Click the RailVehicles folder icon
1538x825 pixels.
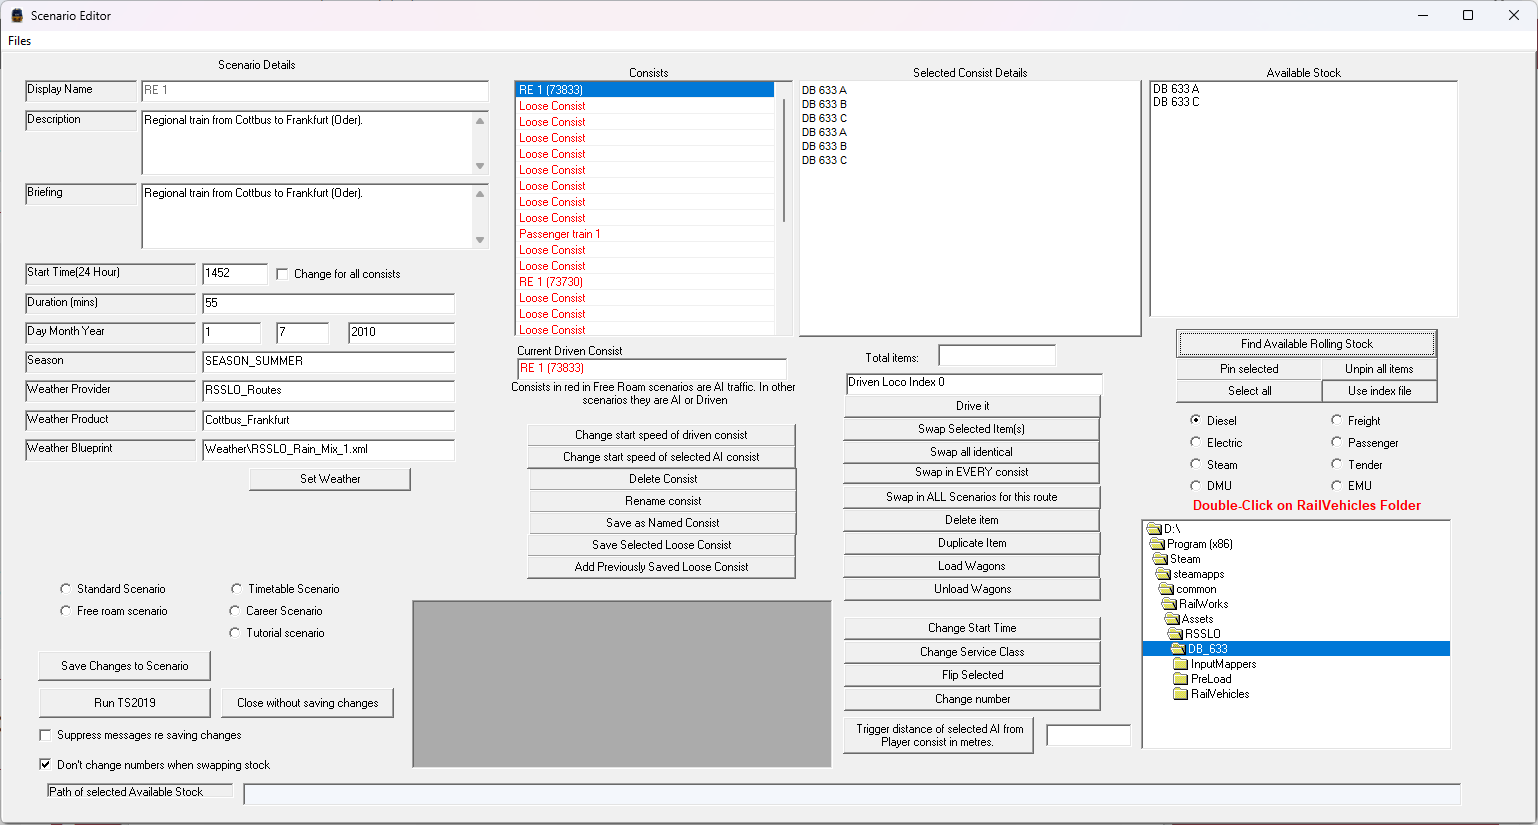tap(1180, 694)
